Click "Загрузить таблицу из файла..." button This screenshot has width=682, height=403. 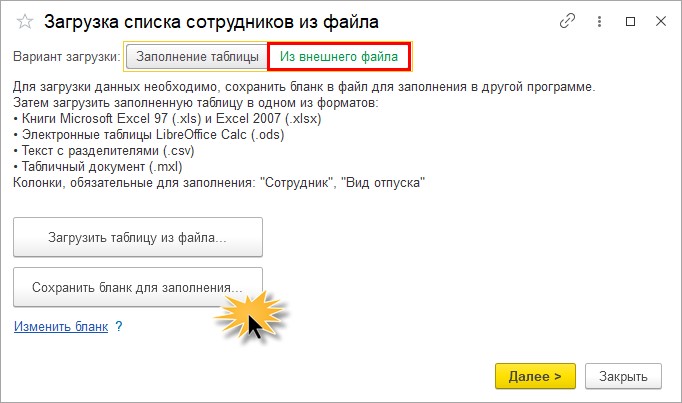point(138,237)
